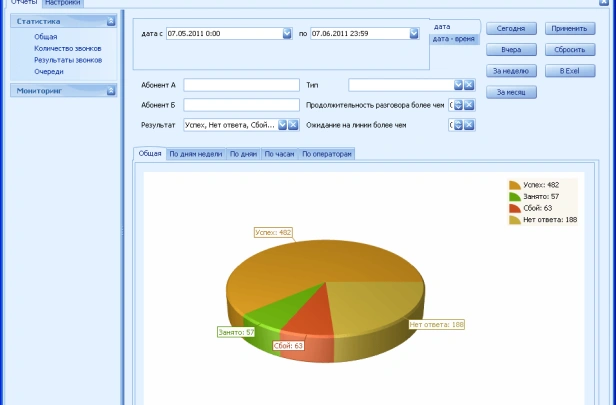Open the Результат dropdown arrow

pos(283,125)
